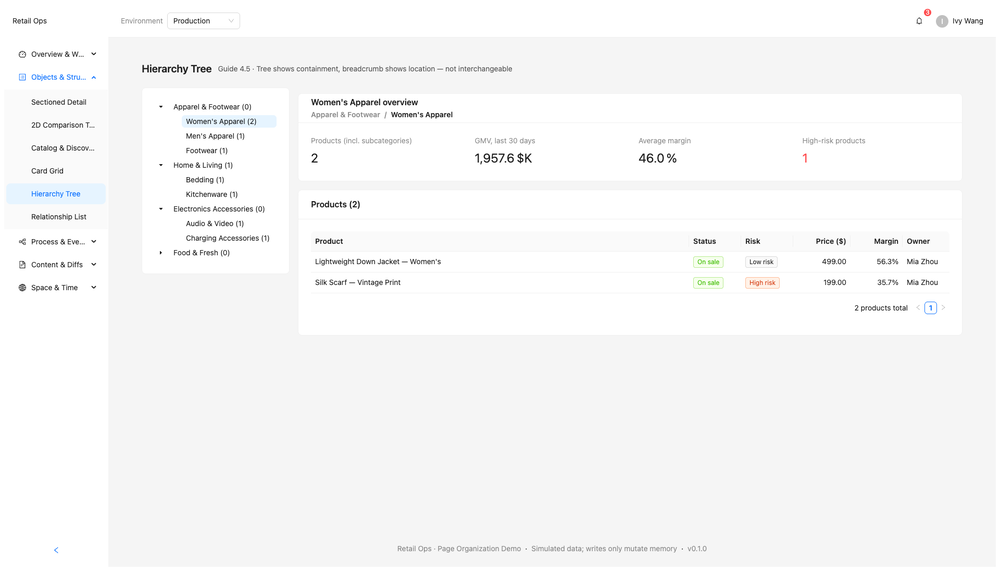Open the Environment Production dropdown
1000x571 pixels.
203,21
